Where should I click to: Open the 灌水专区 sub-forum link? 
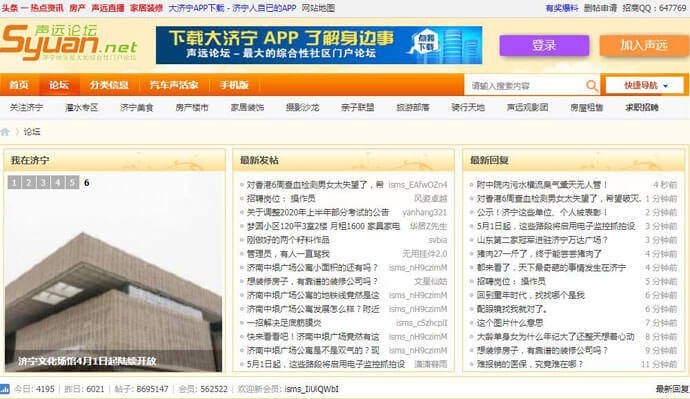[x=81, y=107]
